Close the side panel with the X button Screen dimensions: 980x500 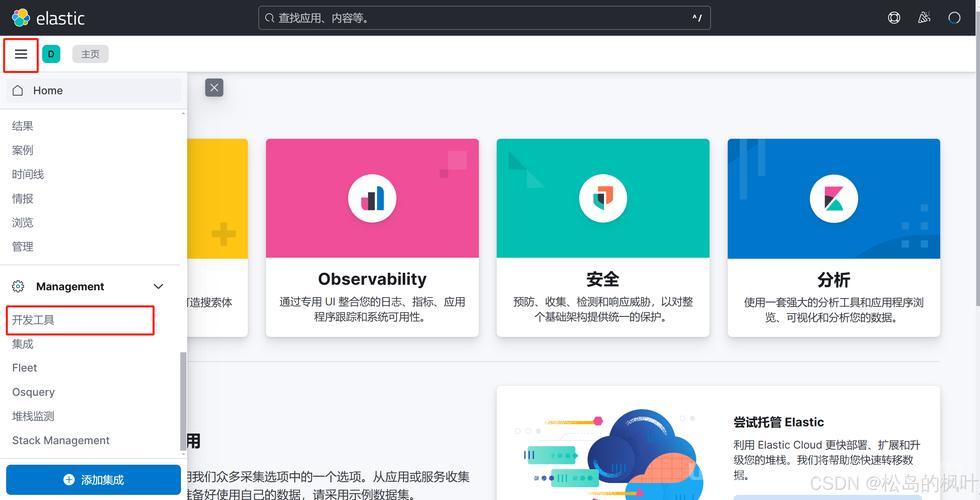tap(214, 88)
